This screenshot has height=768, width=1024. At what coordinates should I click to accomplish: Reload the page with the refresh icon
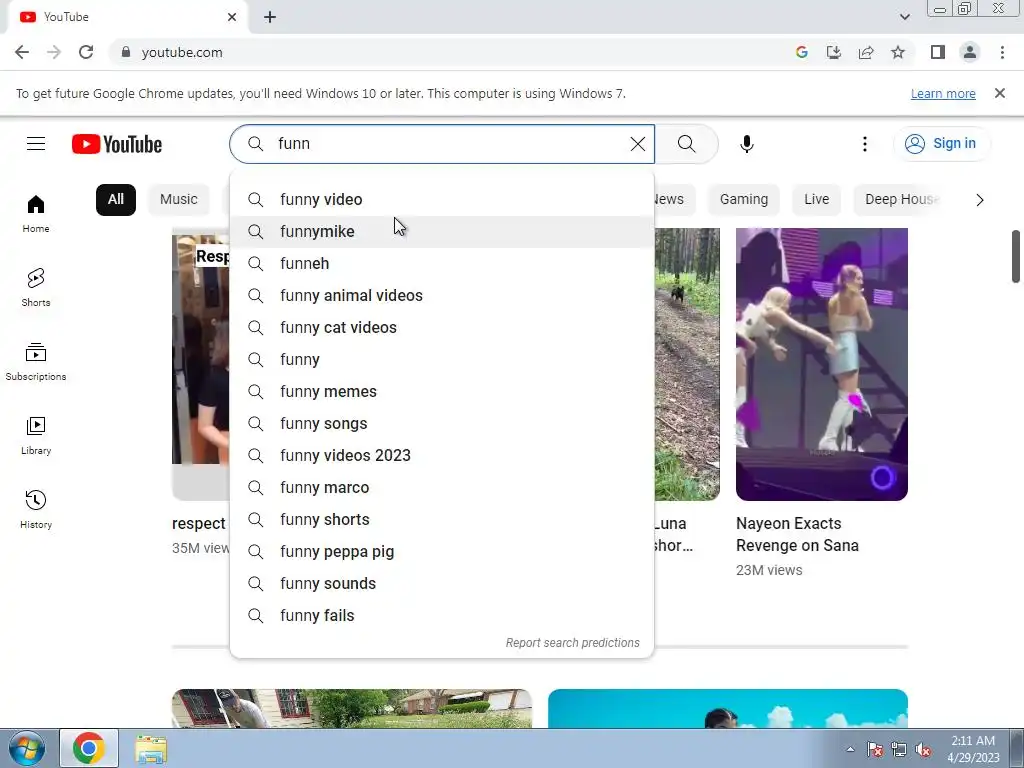click(x=86, y=52)
